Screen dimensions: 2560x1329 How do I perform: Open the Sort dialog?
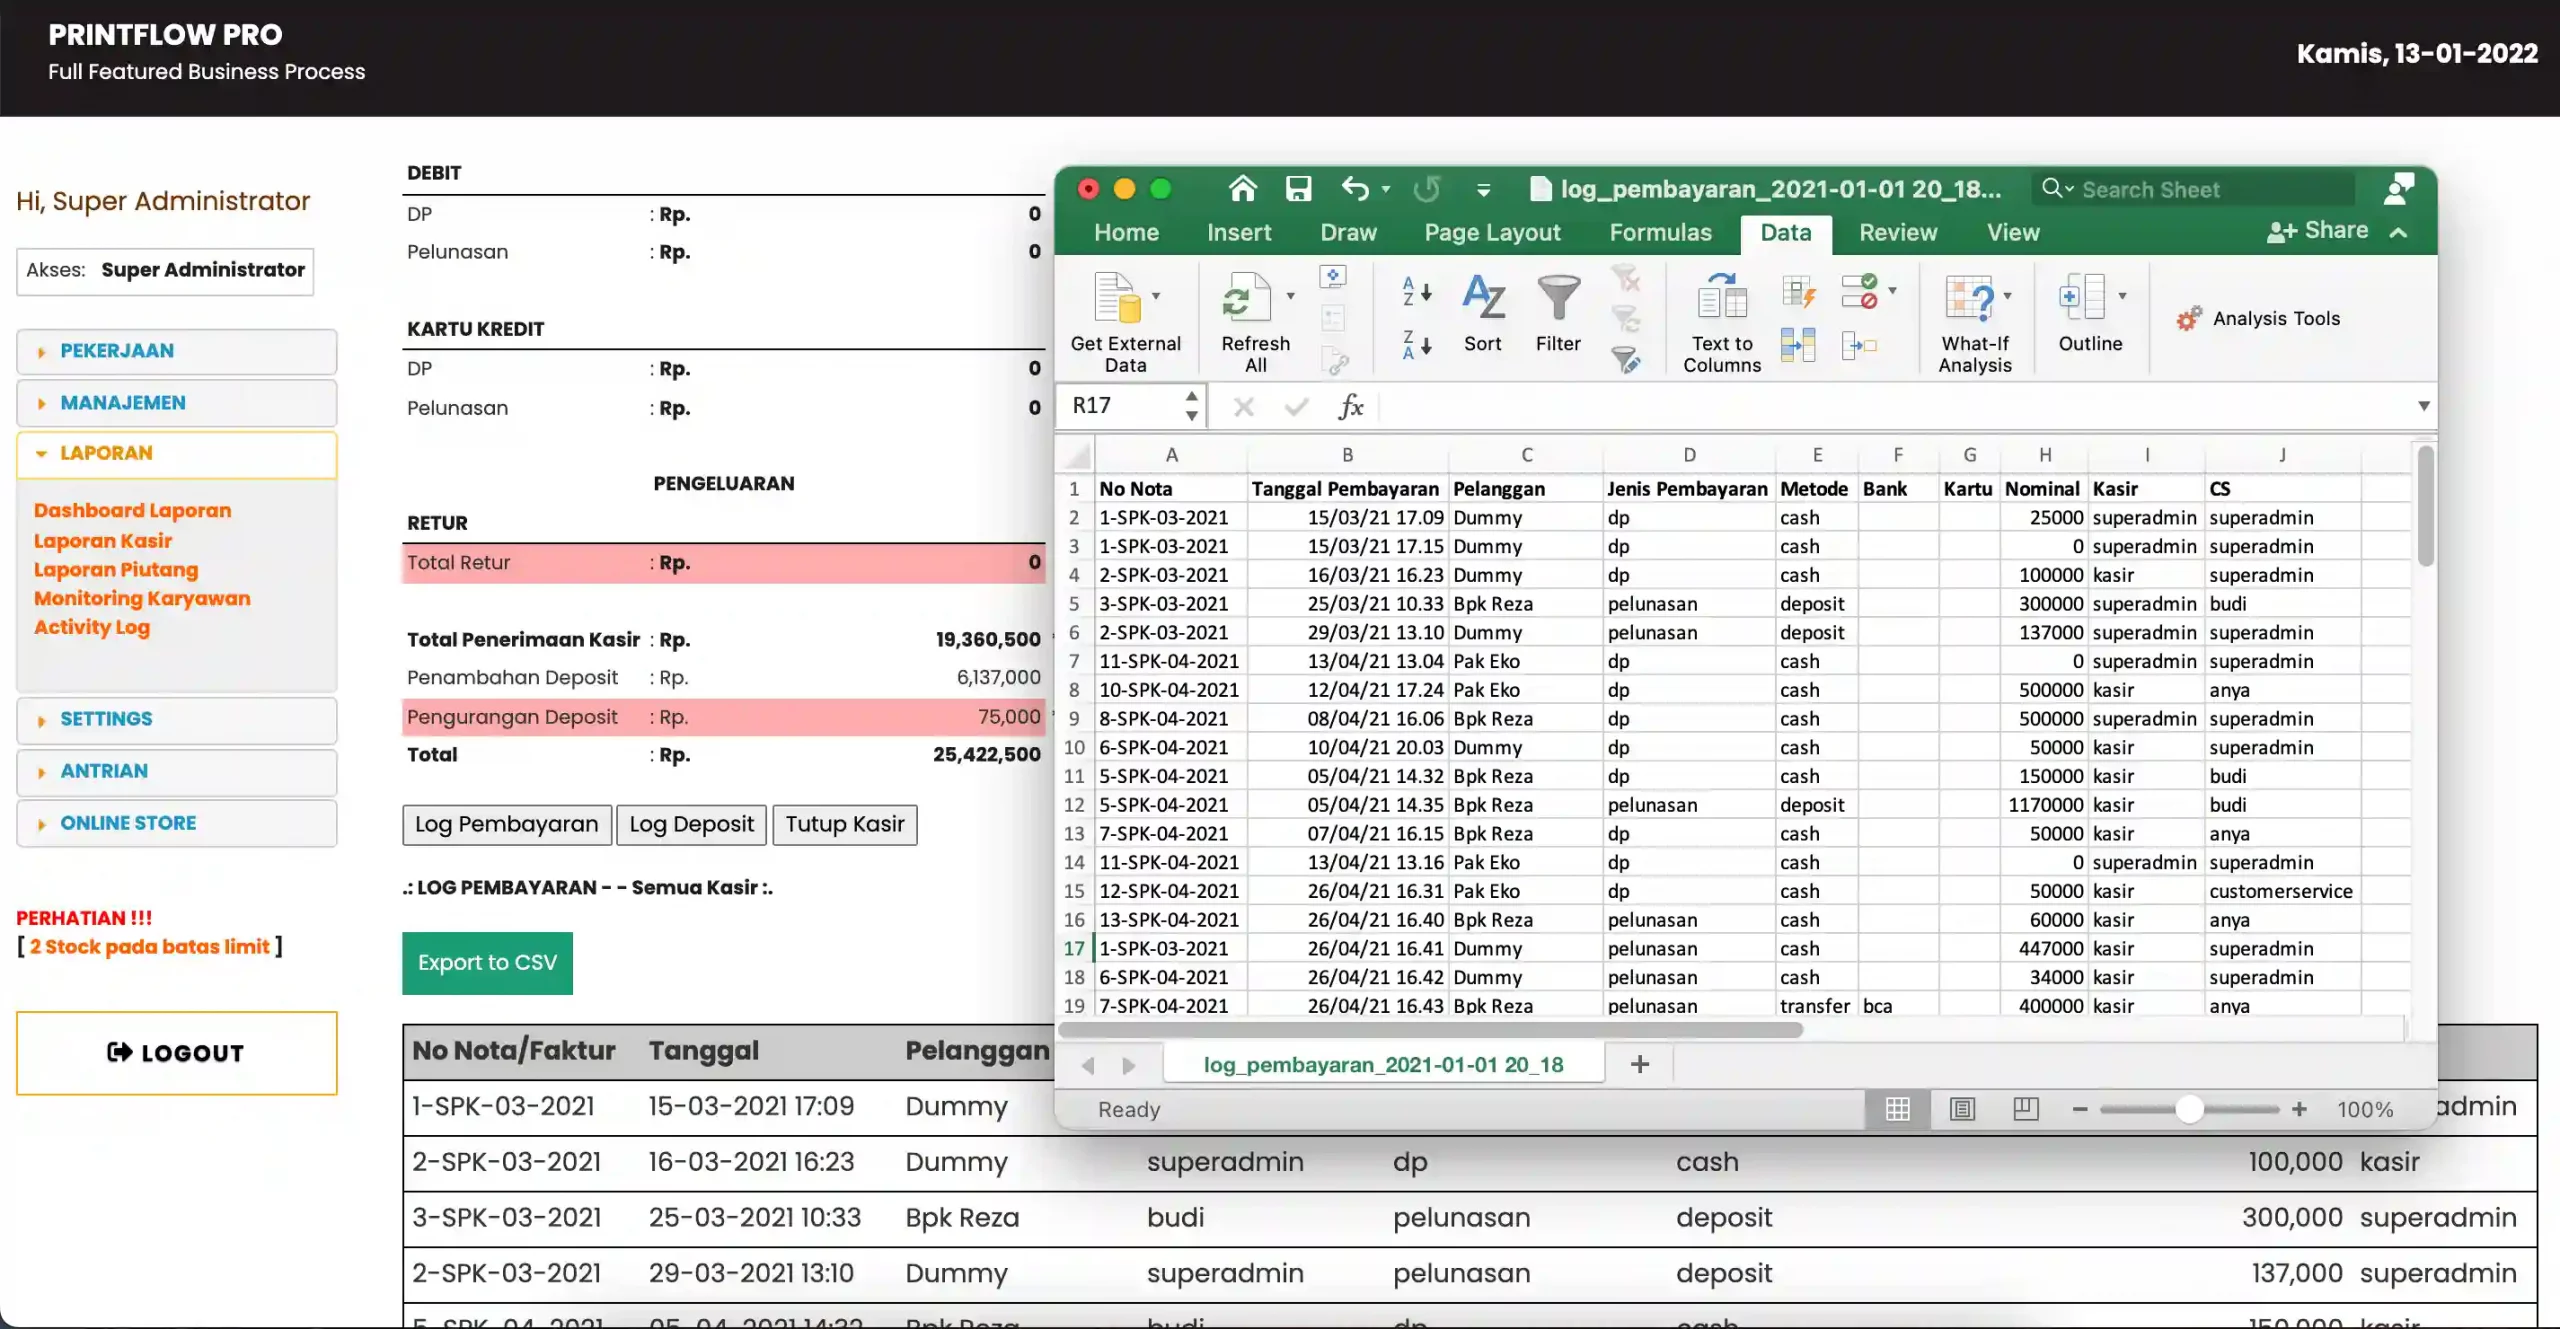(1483, 313)
